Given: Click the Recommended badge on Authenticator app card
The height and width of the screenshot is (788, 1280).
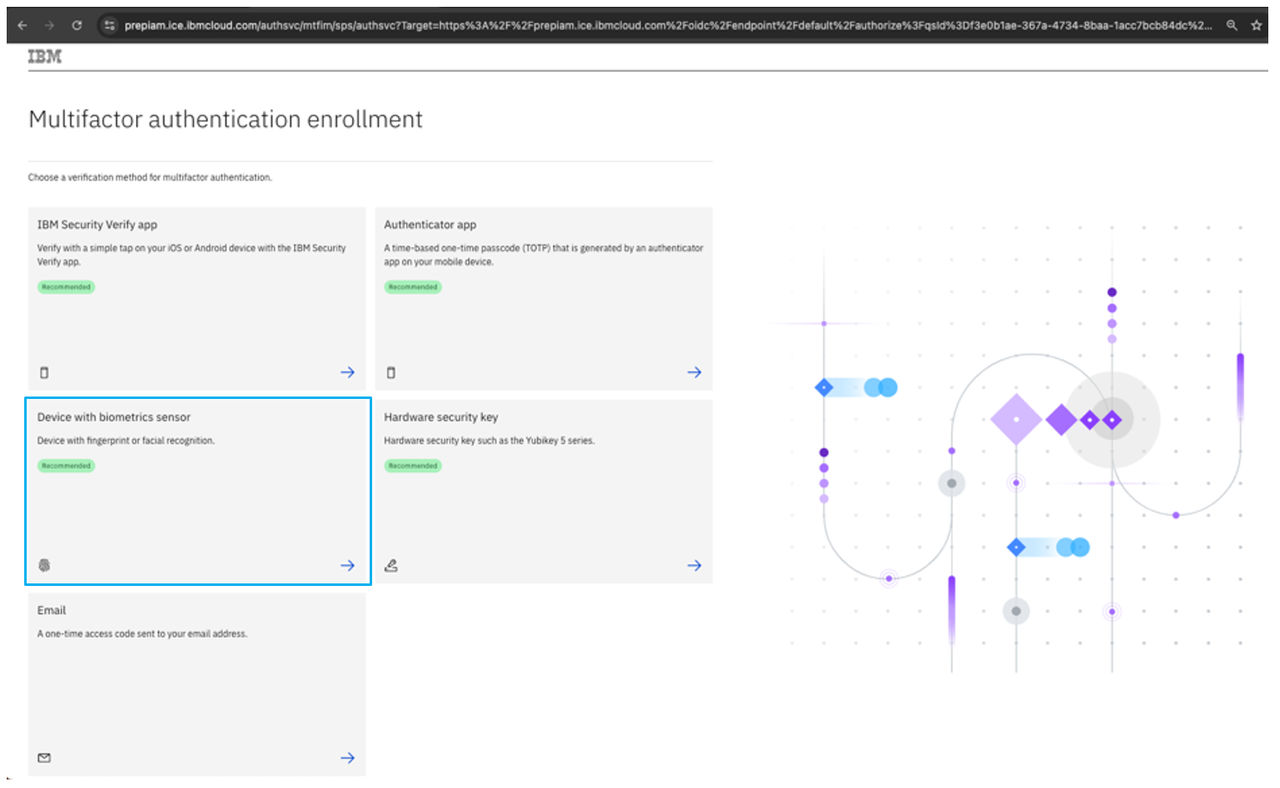Looking at the screenshot, I should click(412, 287).
